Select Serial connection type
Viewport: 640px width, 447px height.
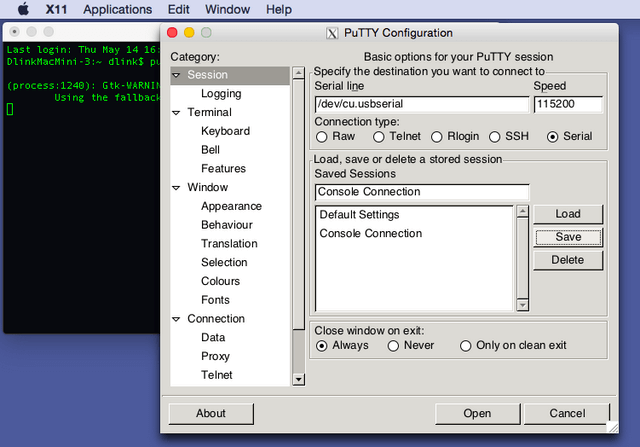coord(553,137)
